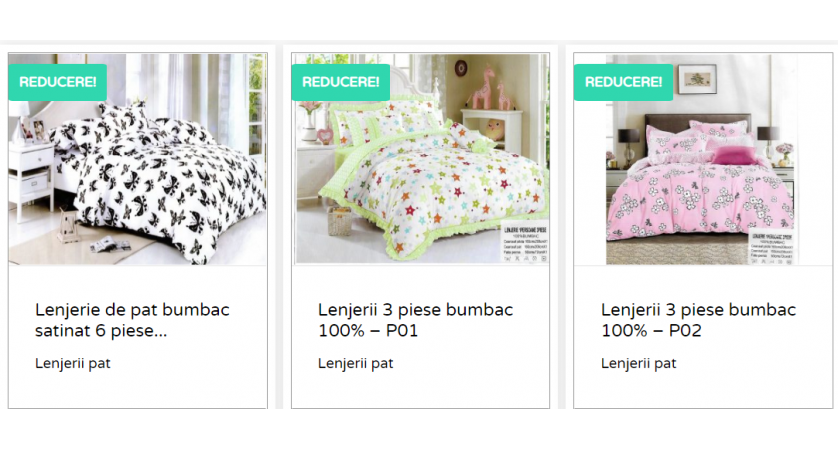Viewport: 838px width, 450px height.
Task: Click the spec label on star bedding photo
Action: click(x=524, y=243)
